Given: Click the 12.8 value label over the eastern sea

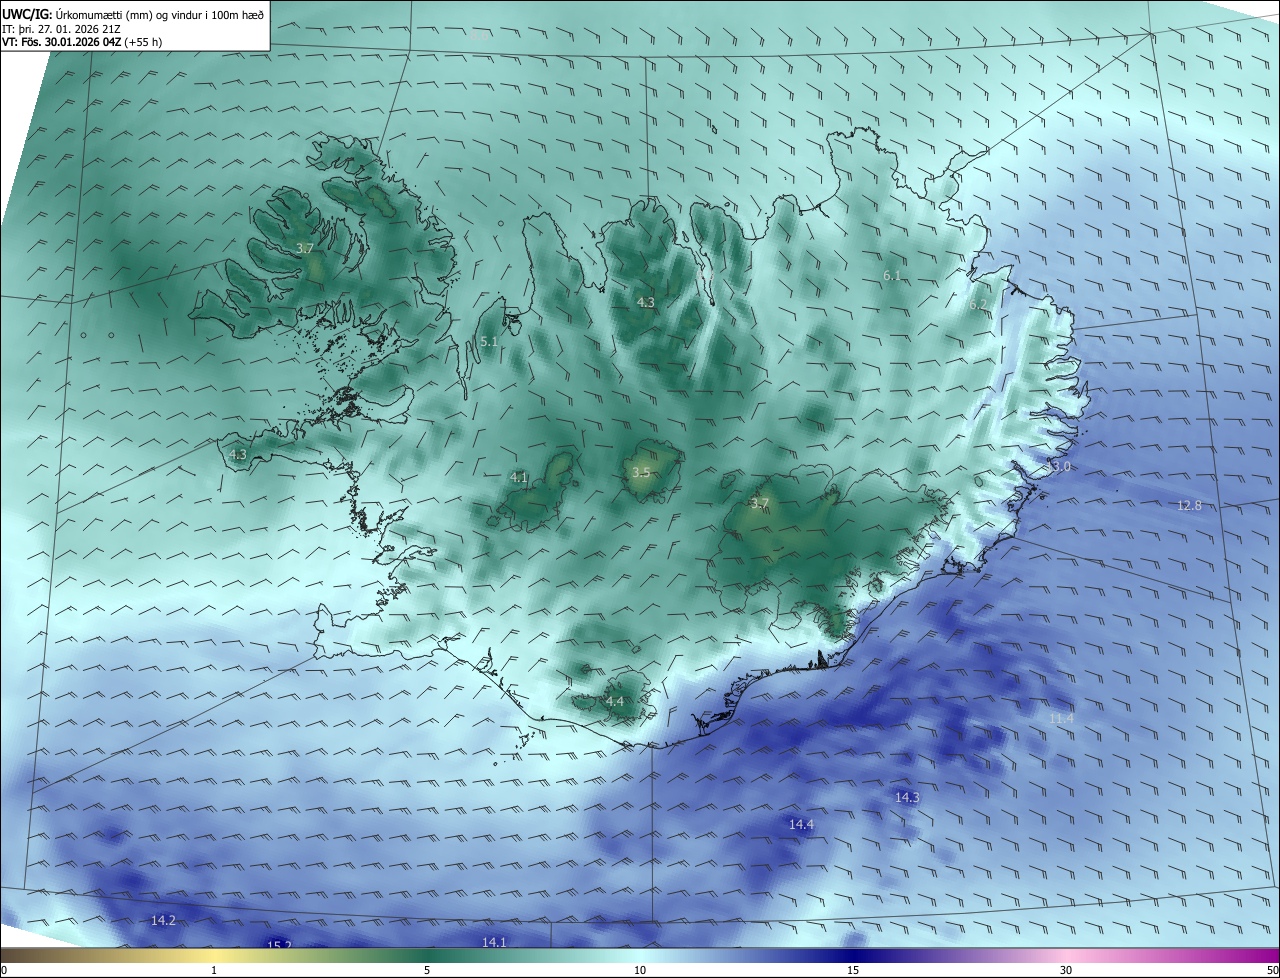Looking at the screenshot, I should click(1189, 506).
